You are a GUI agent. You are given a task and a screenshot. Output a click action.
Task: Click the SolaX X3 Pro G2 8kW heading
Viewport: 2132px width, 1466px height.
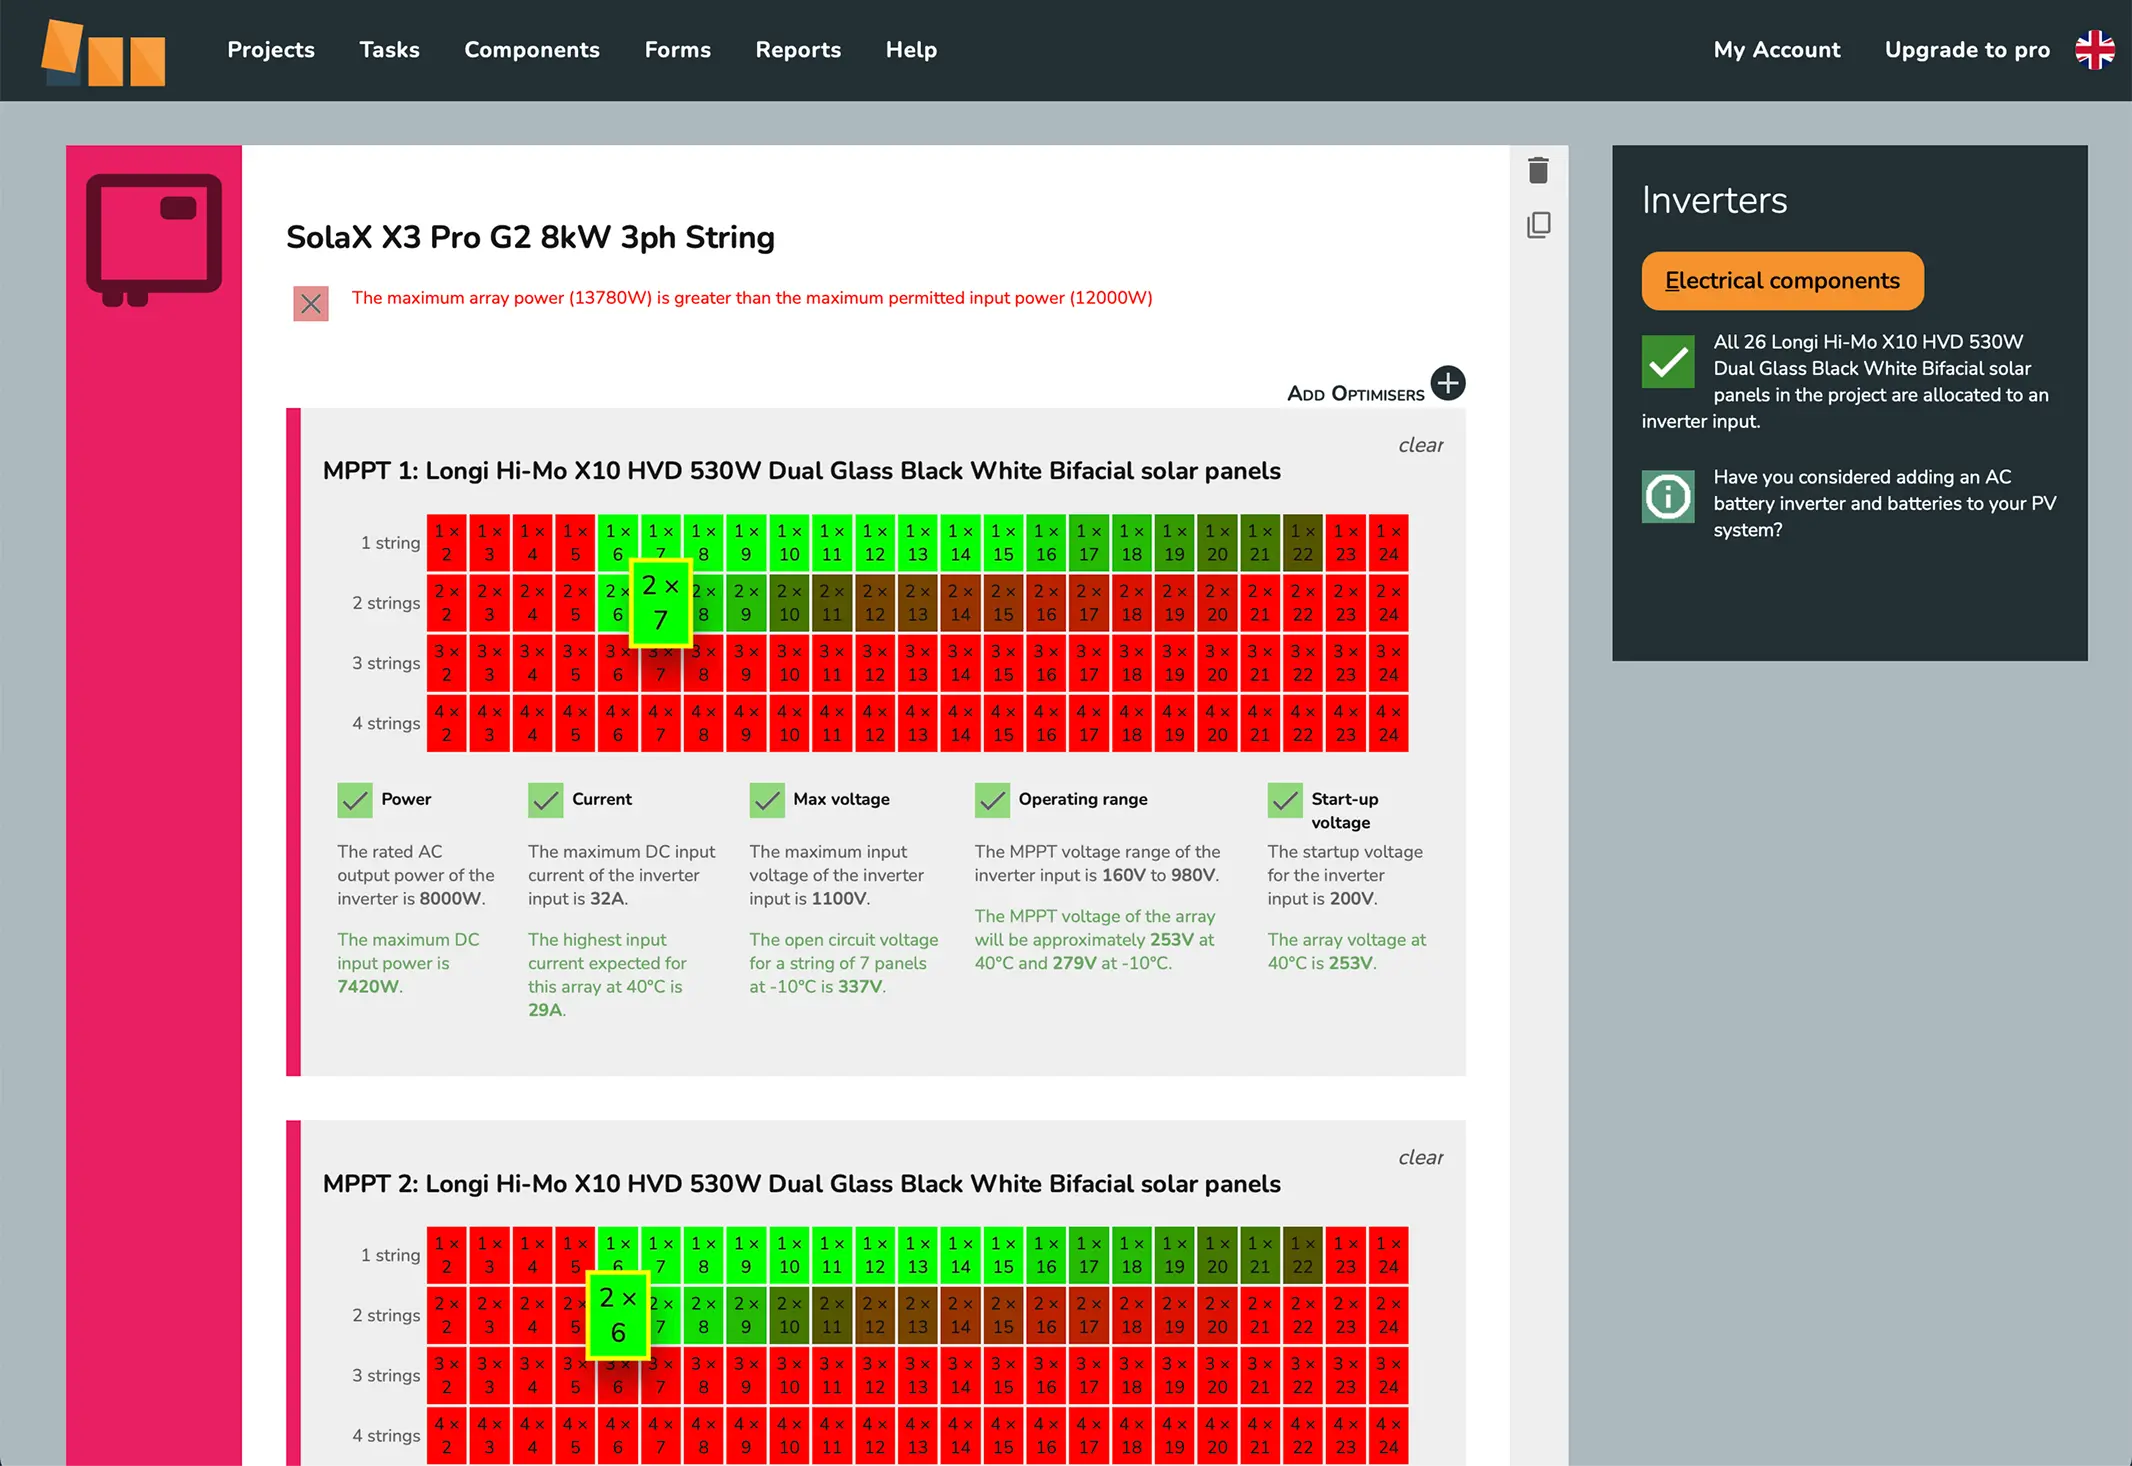530,237
